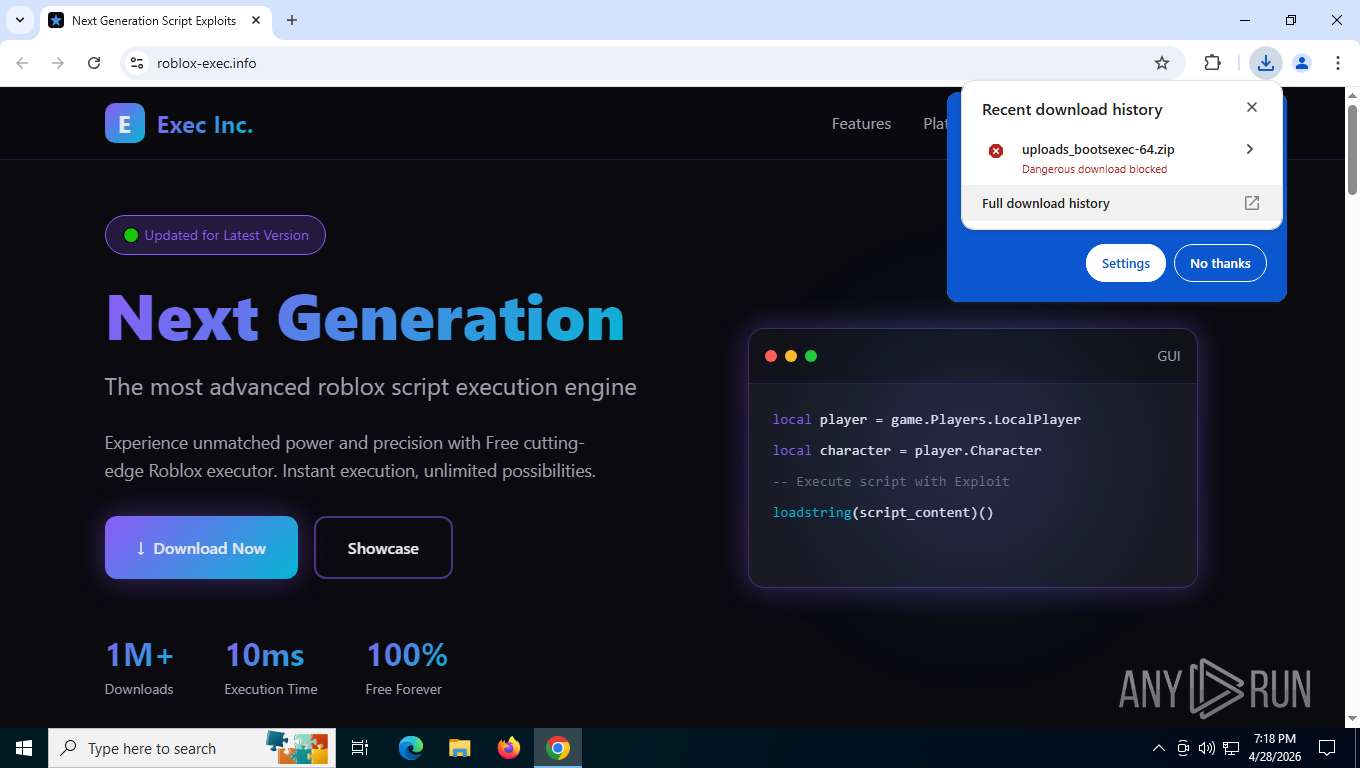Screen dimensions: 1360x768
Task: Show hidden system tray icons
Action: pyautogui.click(x=1159, y=748)
